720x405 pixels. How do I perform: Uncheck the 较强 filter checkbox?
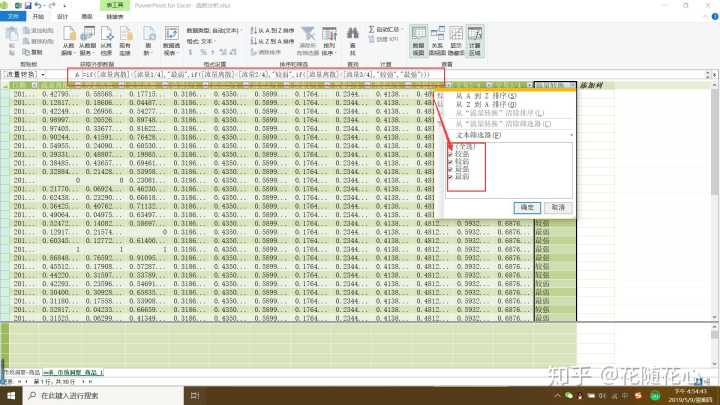(451, 155)
